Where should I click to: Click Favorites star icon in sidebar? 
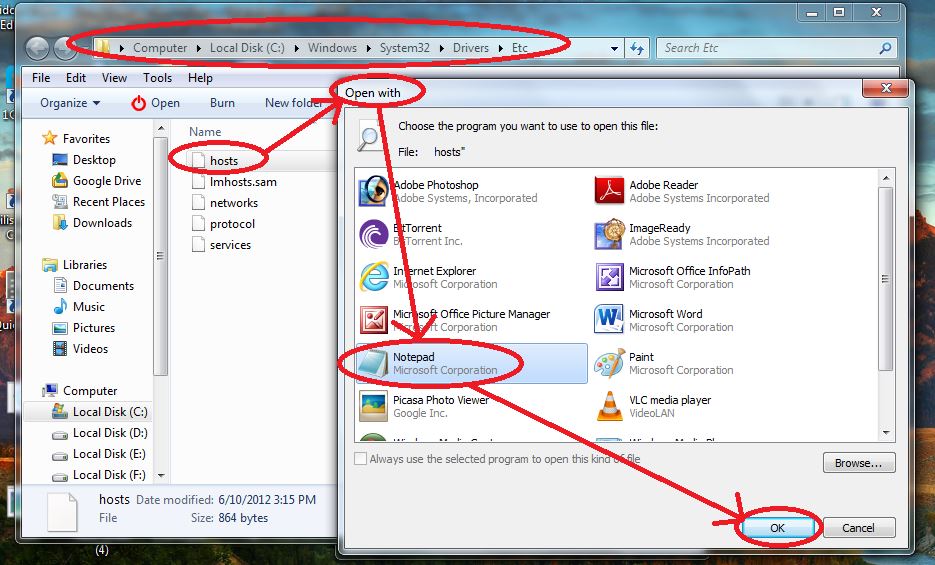point(49,138)
